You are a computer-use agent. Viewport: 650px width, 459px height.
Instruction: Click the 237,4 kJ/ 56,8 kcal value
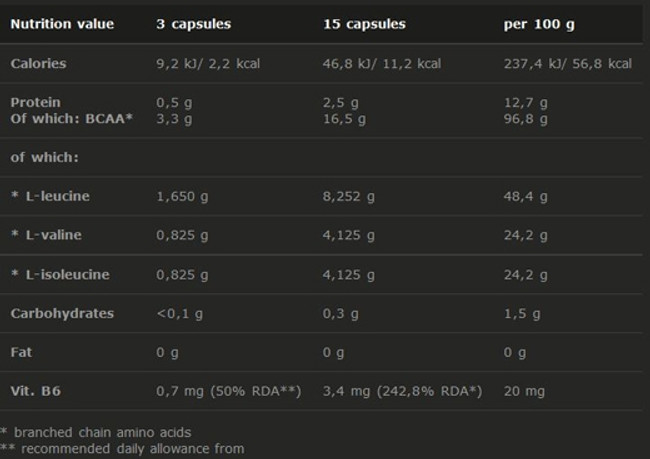click(x=567, y=64)
